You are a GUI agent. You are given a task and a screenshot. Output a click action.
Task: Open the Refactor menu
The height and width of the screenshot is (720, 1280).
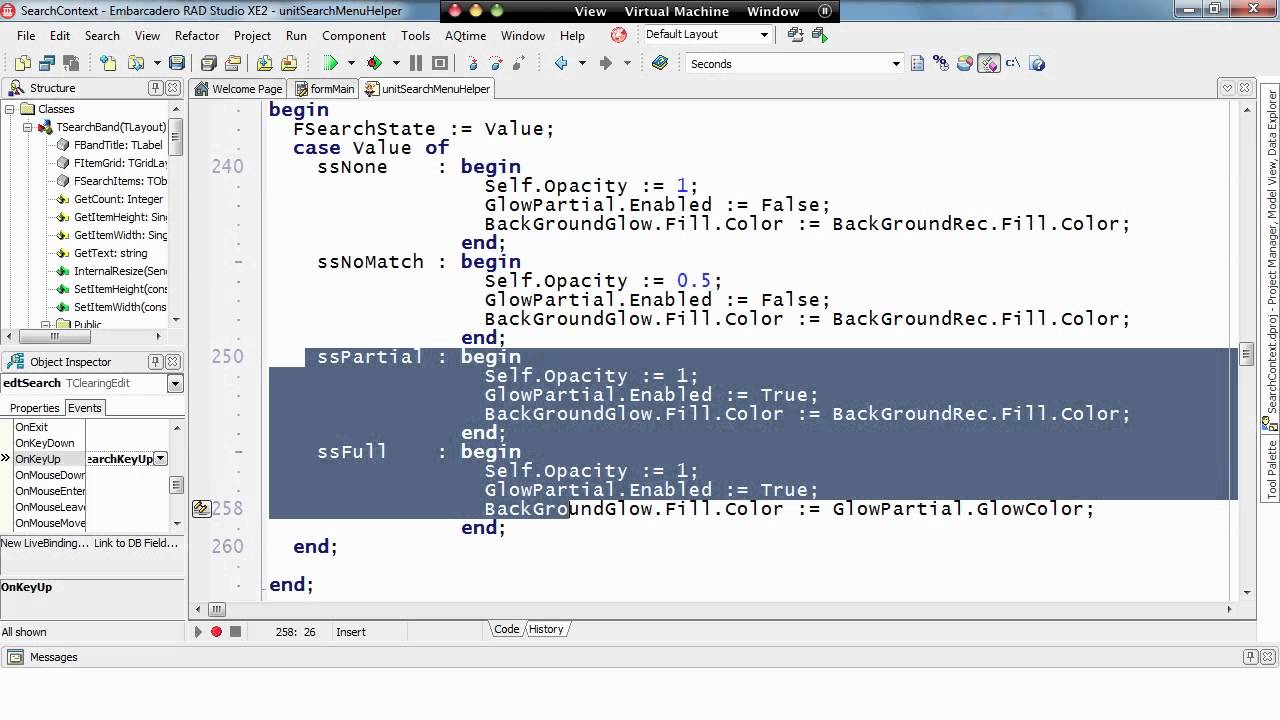coord(197,35)
